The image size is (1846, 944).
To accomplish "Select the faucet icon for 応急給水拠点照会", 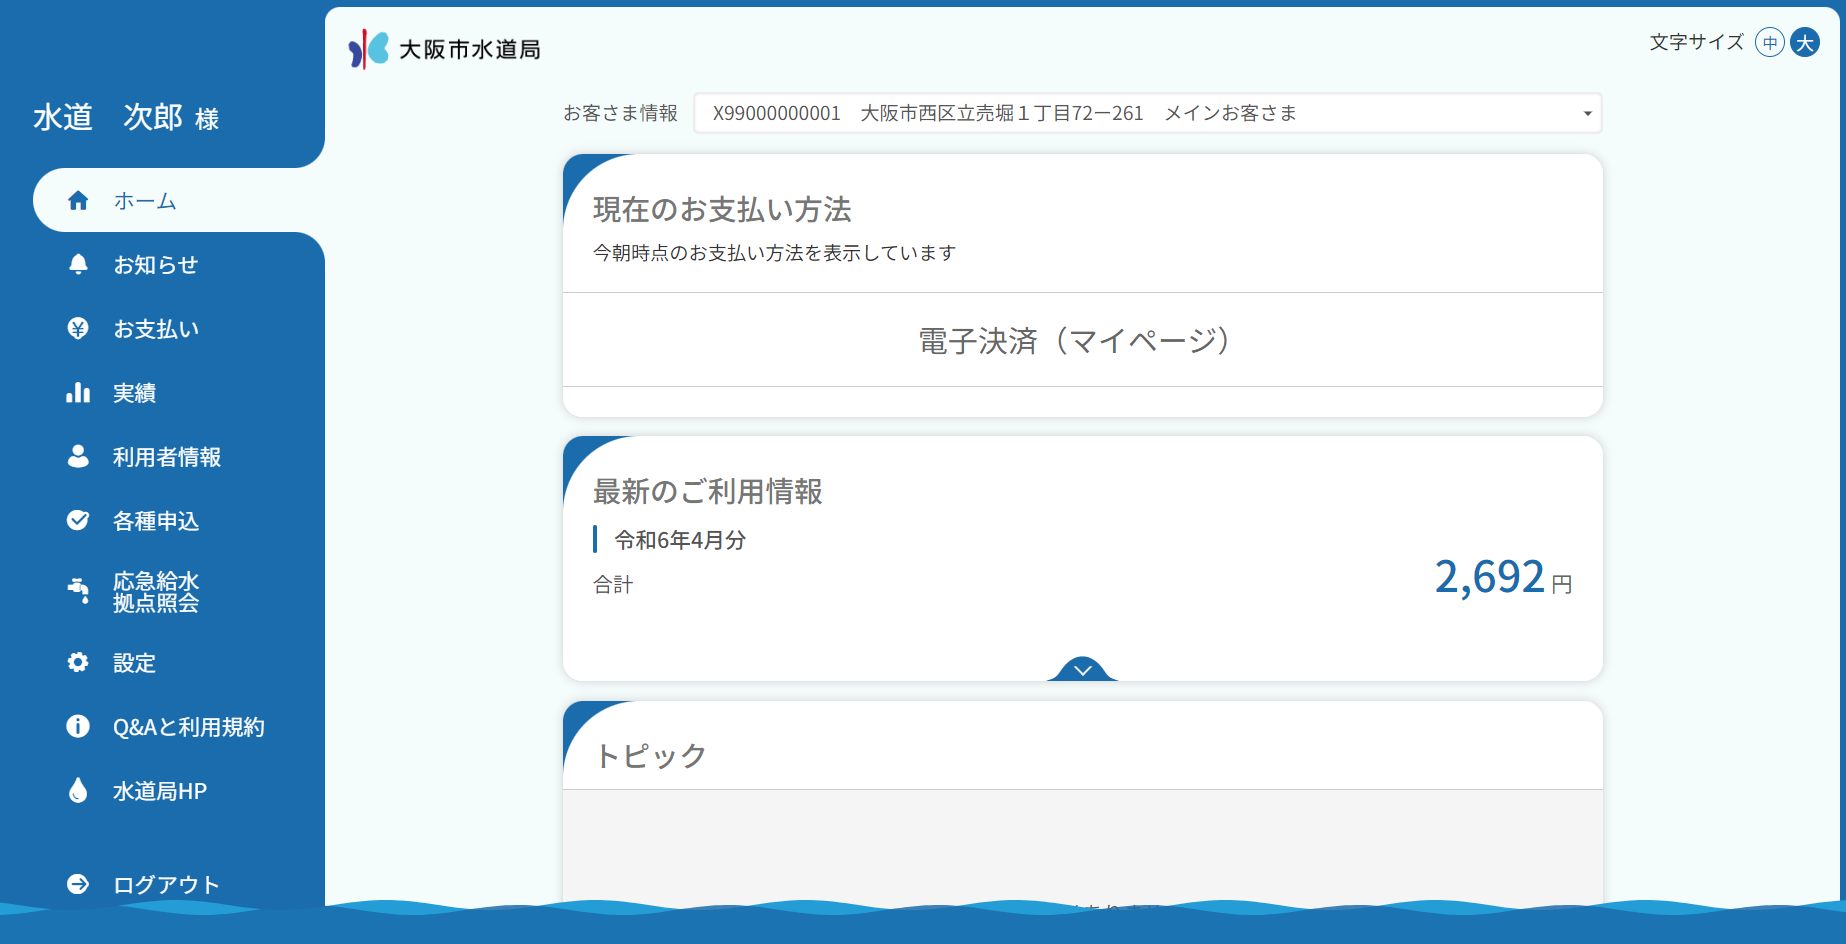I will click(79, 591).
